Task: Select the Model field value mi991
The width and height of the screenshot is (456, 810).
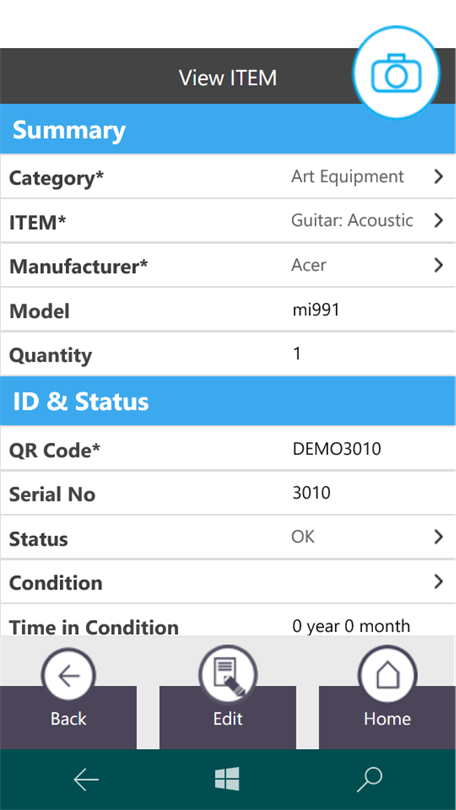Action: [316, 309]
